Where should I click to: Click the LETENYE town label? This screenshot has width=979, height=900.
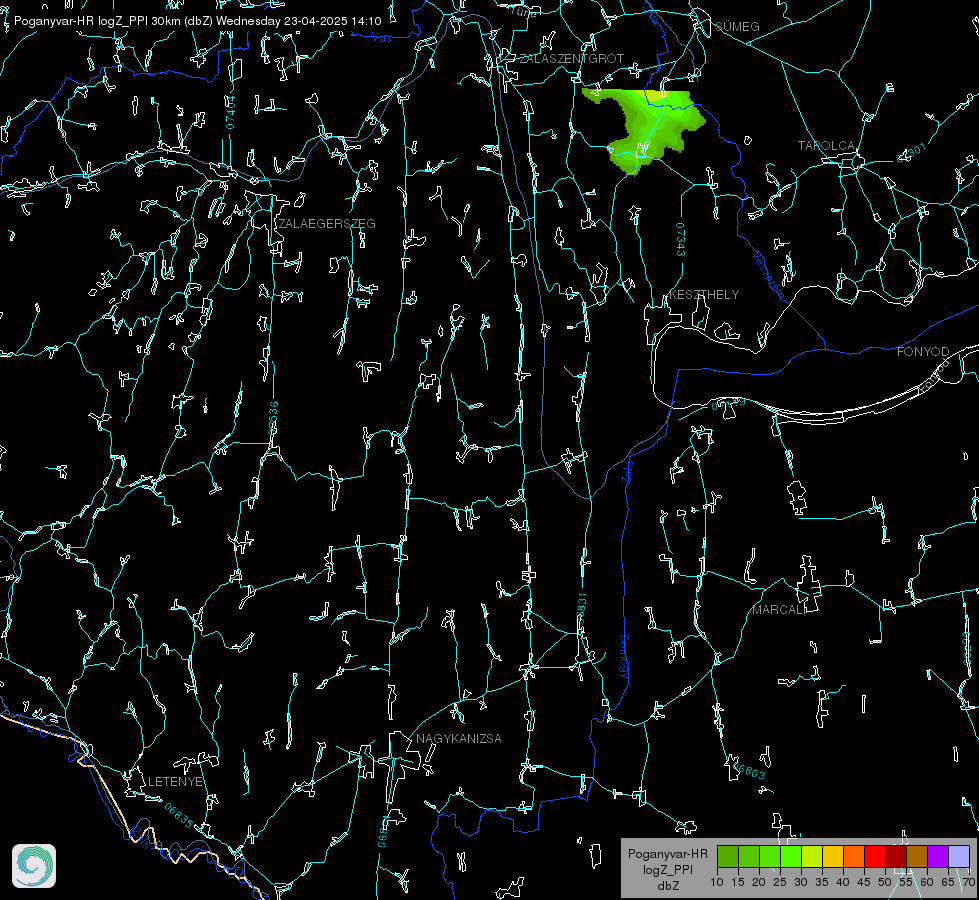click(x=175, y=781)
